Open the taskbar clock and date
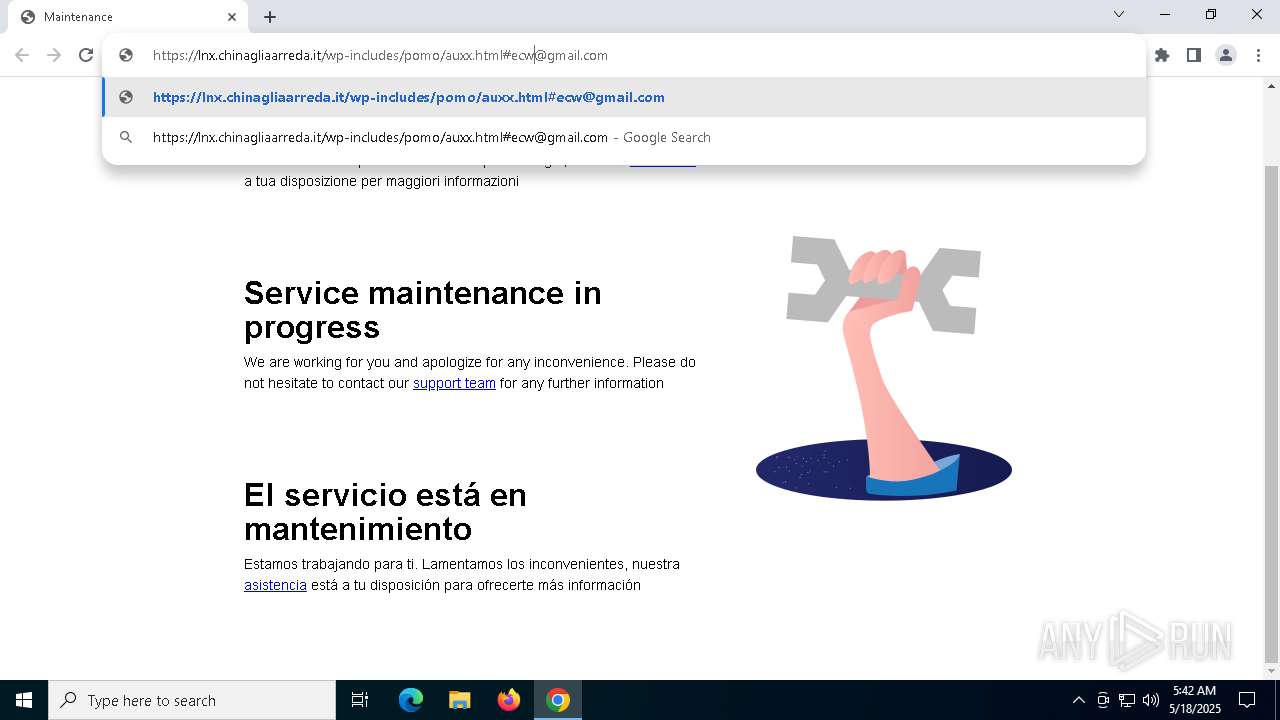The image size is (1280, 720). click(x=1195, y=700)
